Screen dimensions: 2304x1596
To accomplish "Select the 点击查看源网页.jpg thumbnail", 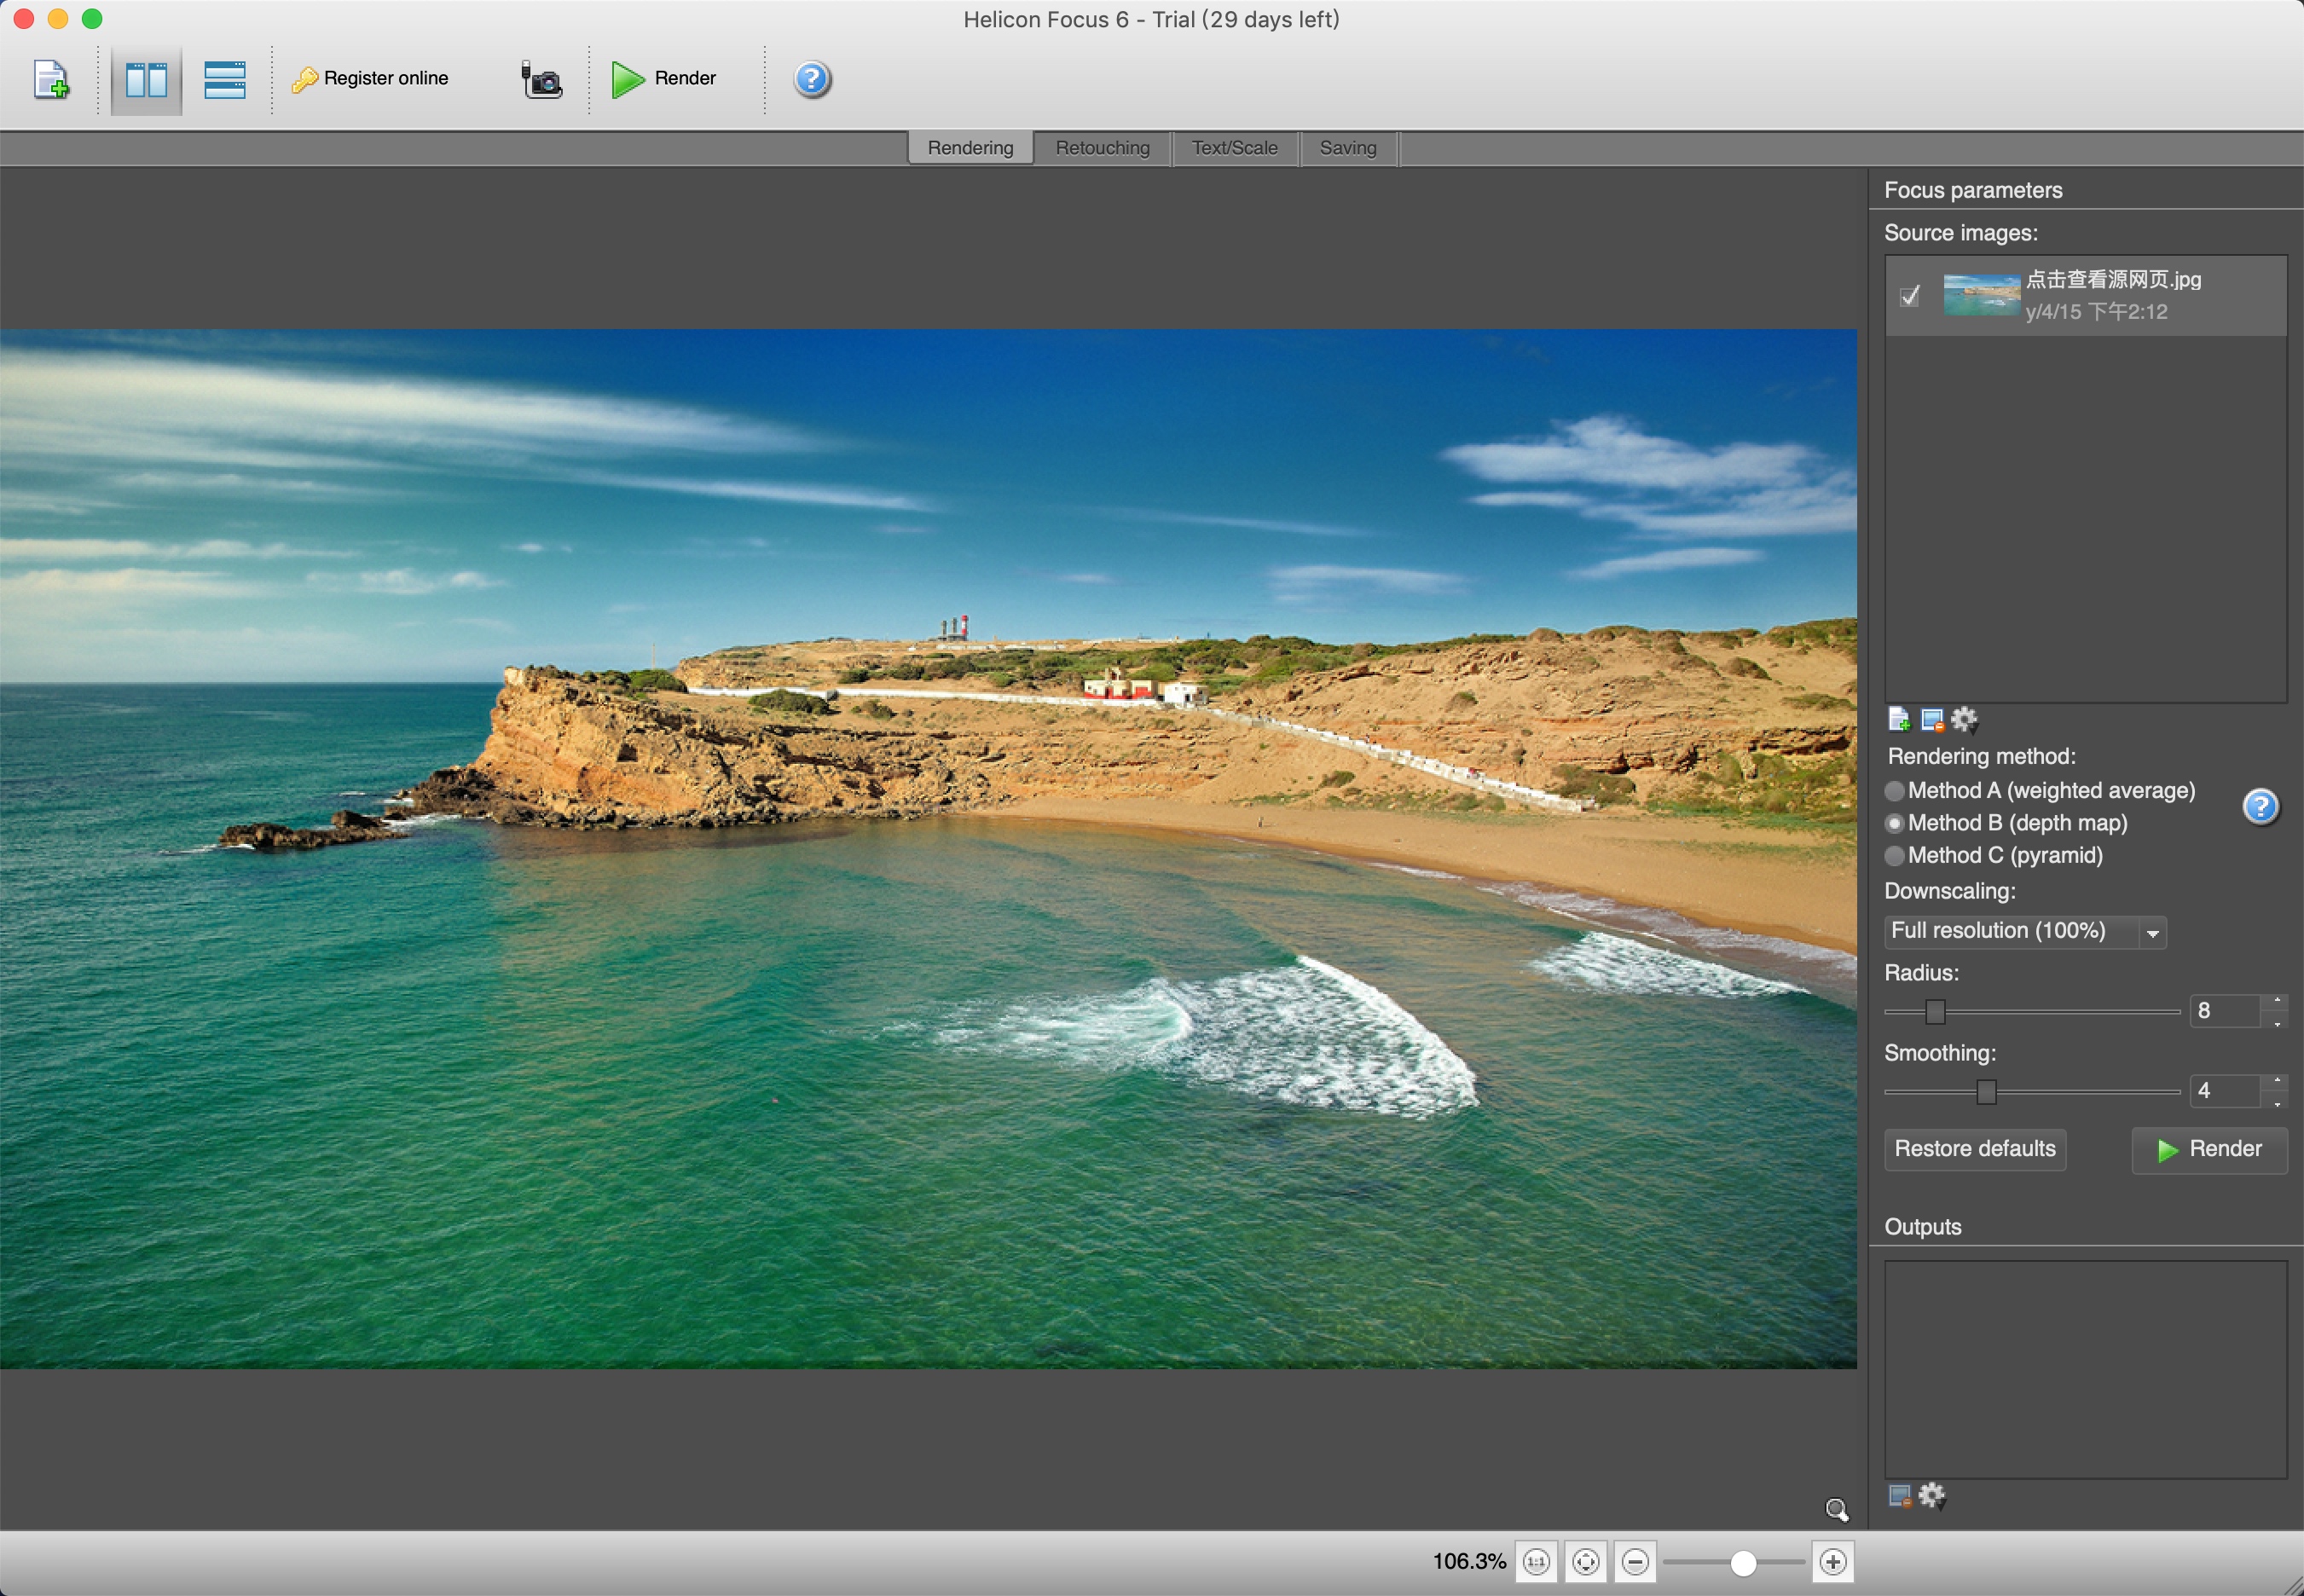I will point(1981,295).
